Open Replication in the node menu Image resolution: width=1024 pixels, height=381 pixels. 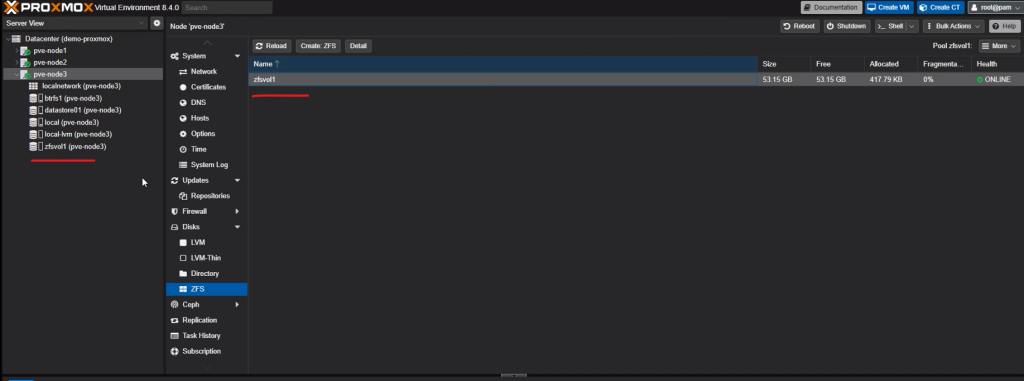[x=199, y=320]
